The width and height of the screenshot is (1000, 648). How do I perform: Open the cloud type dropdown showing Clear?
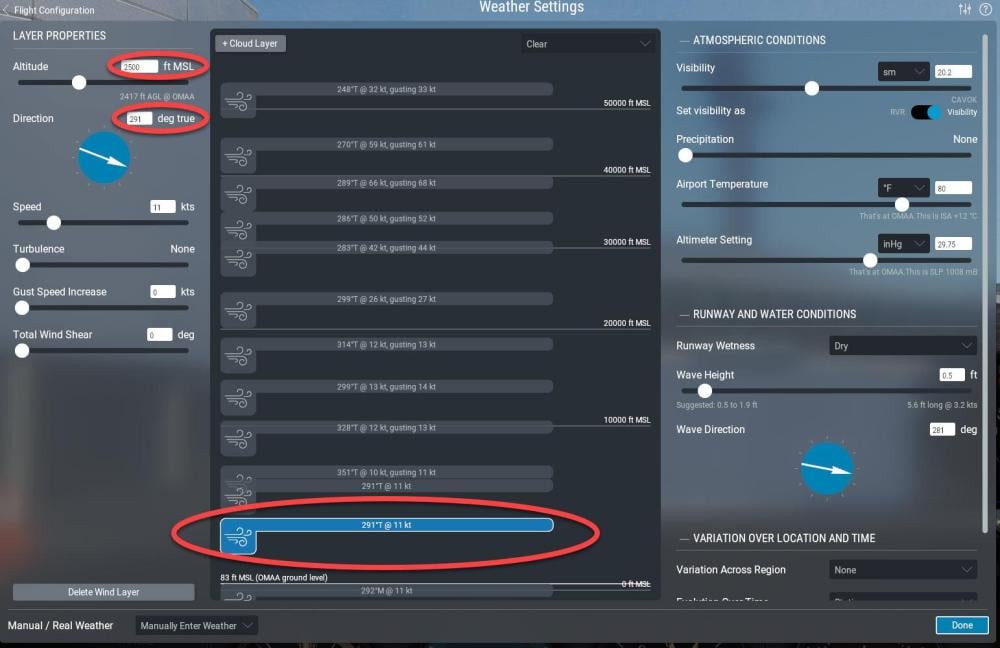[587, 44]
